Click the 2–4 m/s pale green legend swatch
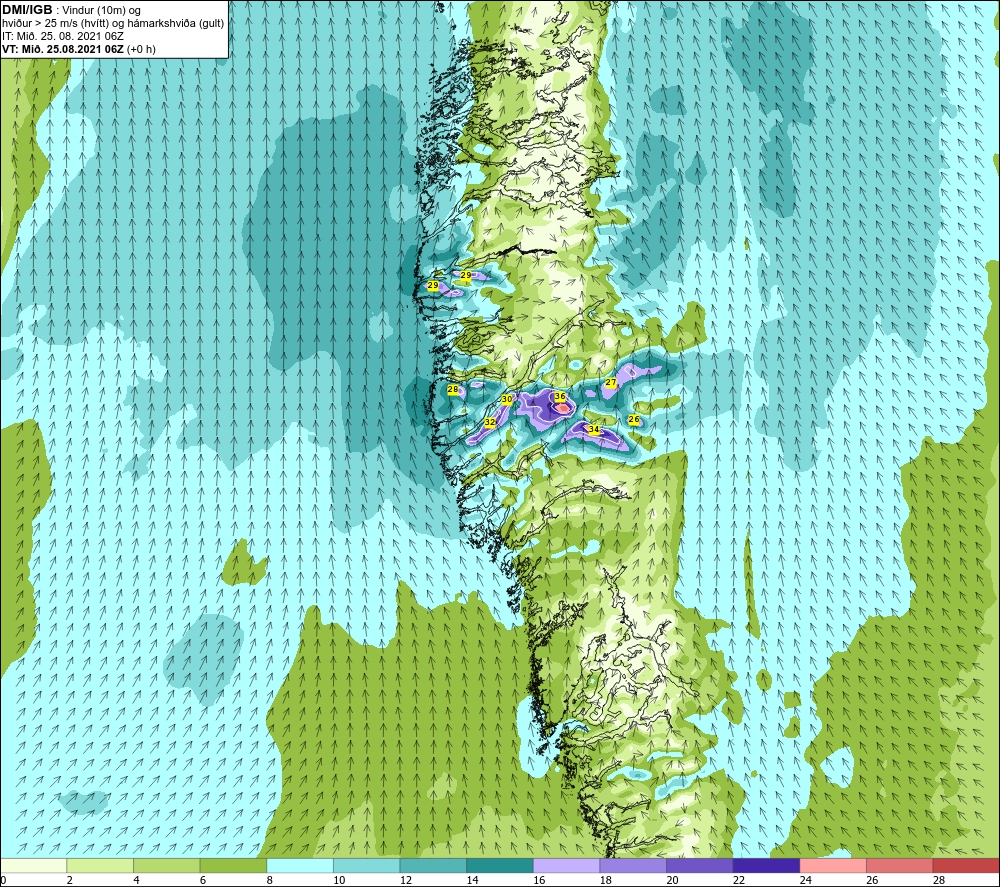Viewport: 1000px width, 887px height. pyautogui.click(x=100, y=866)
